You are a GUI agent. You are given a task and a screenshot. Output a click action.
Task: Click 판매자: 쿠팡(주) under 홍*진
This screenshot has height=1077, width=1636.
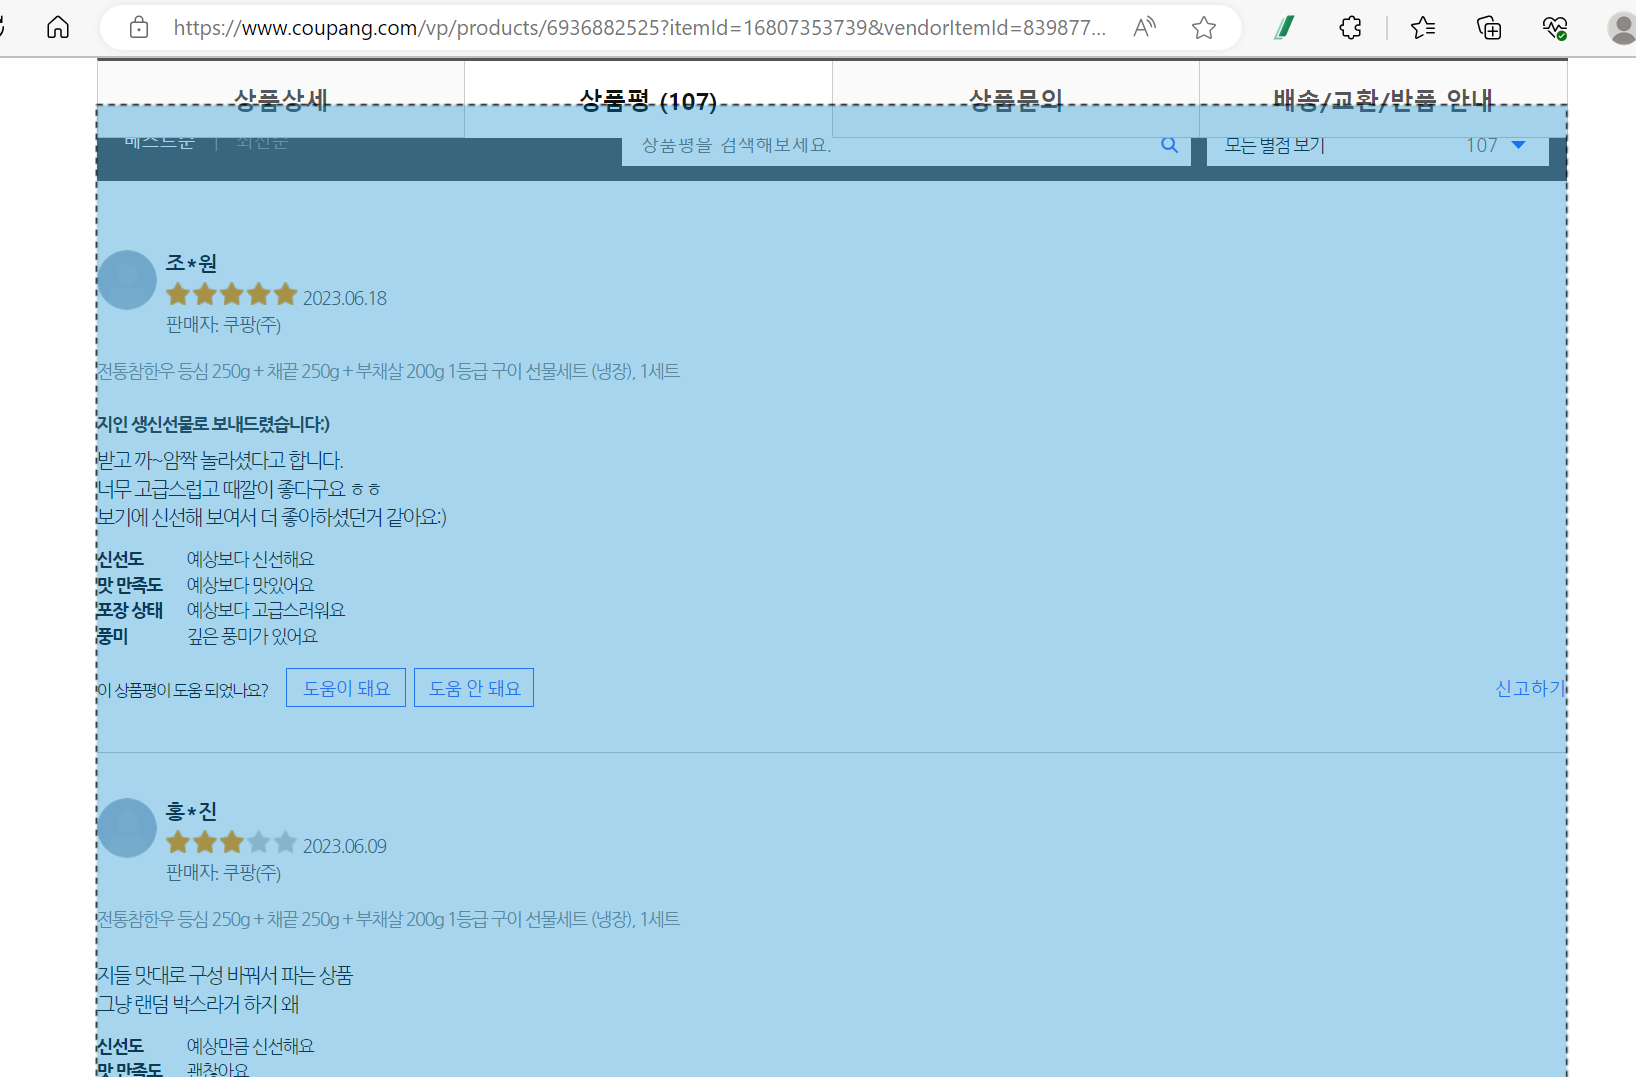[x=223, y=873]
